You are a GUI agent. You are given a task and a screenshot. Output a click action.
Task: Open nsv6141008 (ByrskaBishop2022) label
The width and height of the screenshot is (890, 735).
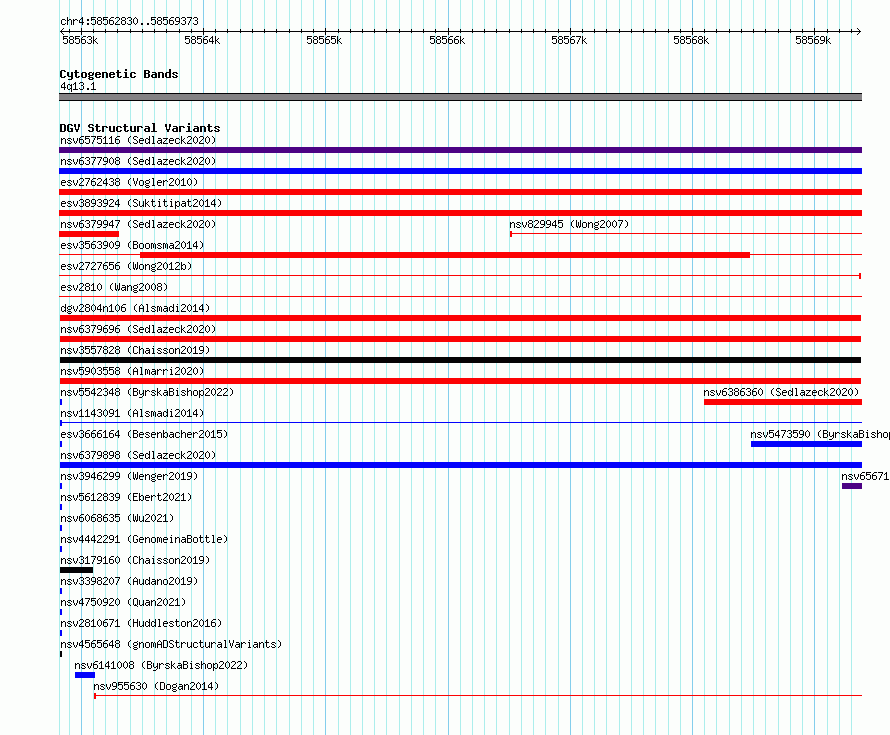point(161,665)
